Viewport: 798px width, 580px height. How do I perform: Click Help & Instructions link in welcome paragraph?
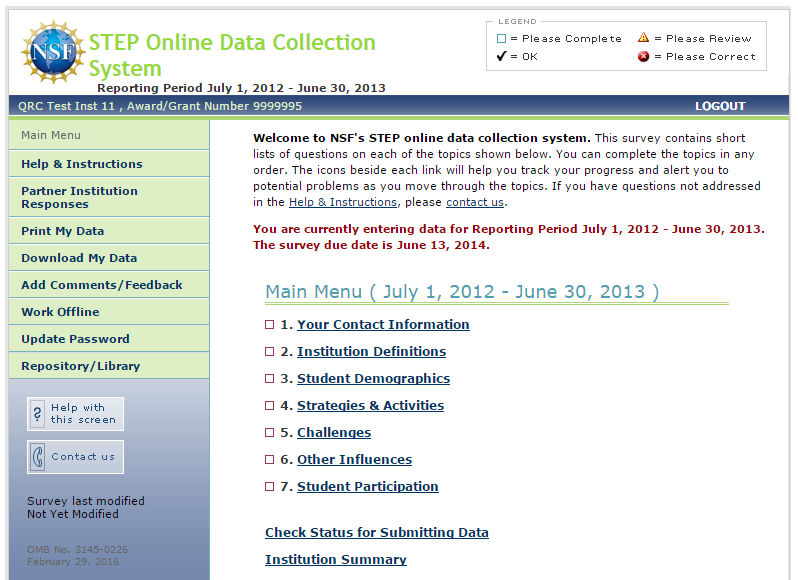tap(343, 202)
